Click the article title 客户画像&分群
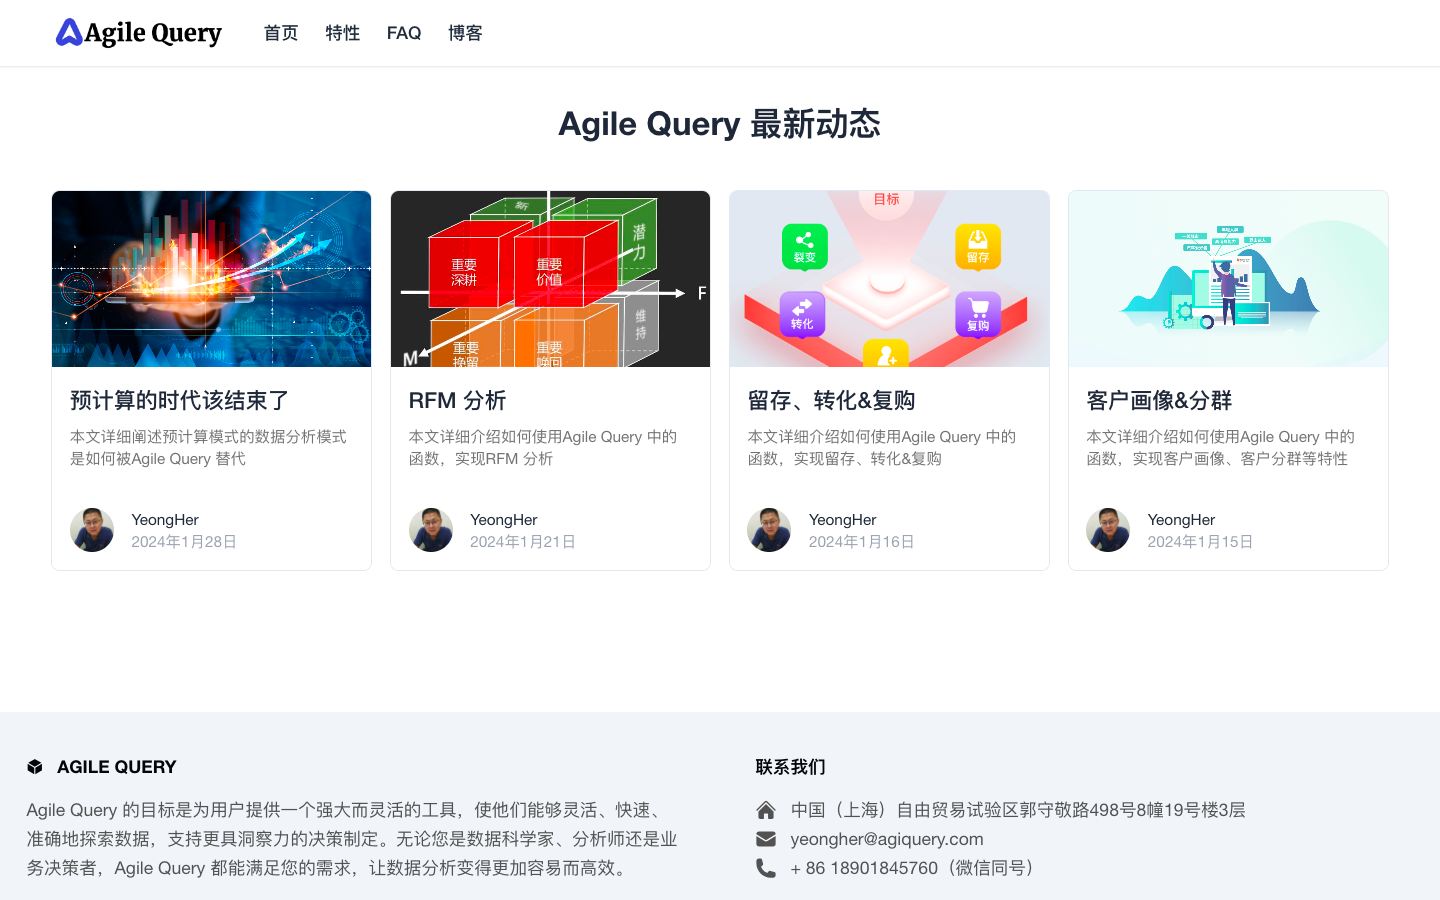The height and width of the screenshot is (900, 1440). click(1159, 400)
